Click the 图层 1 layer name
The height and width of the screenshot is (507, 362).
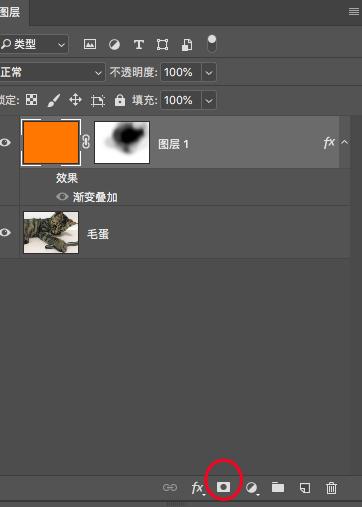[x=173, y=144]
